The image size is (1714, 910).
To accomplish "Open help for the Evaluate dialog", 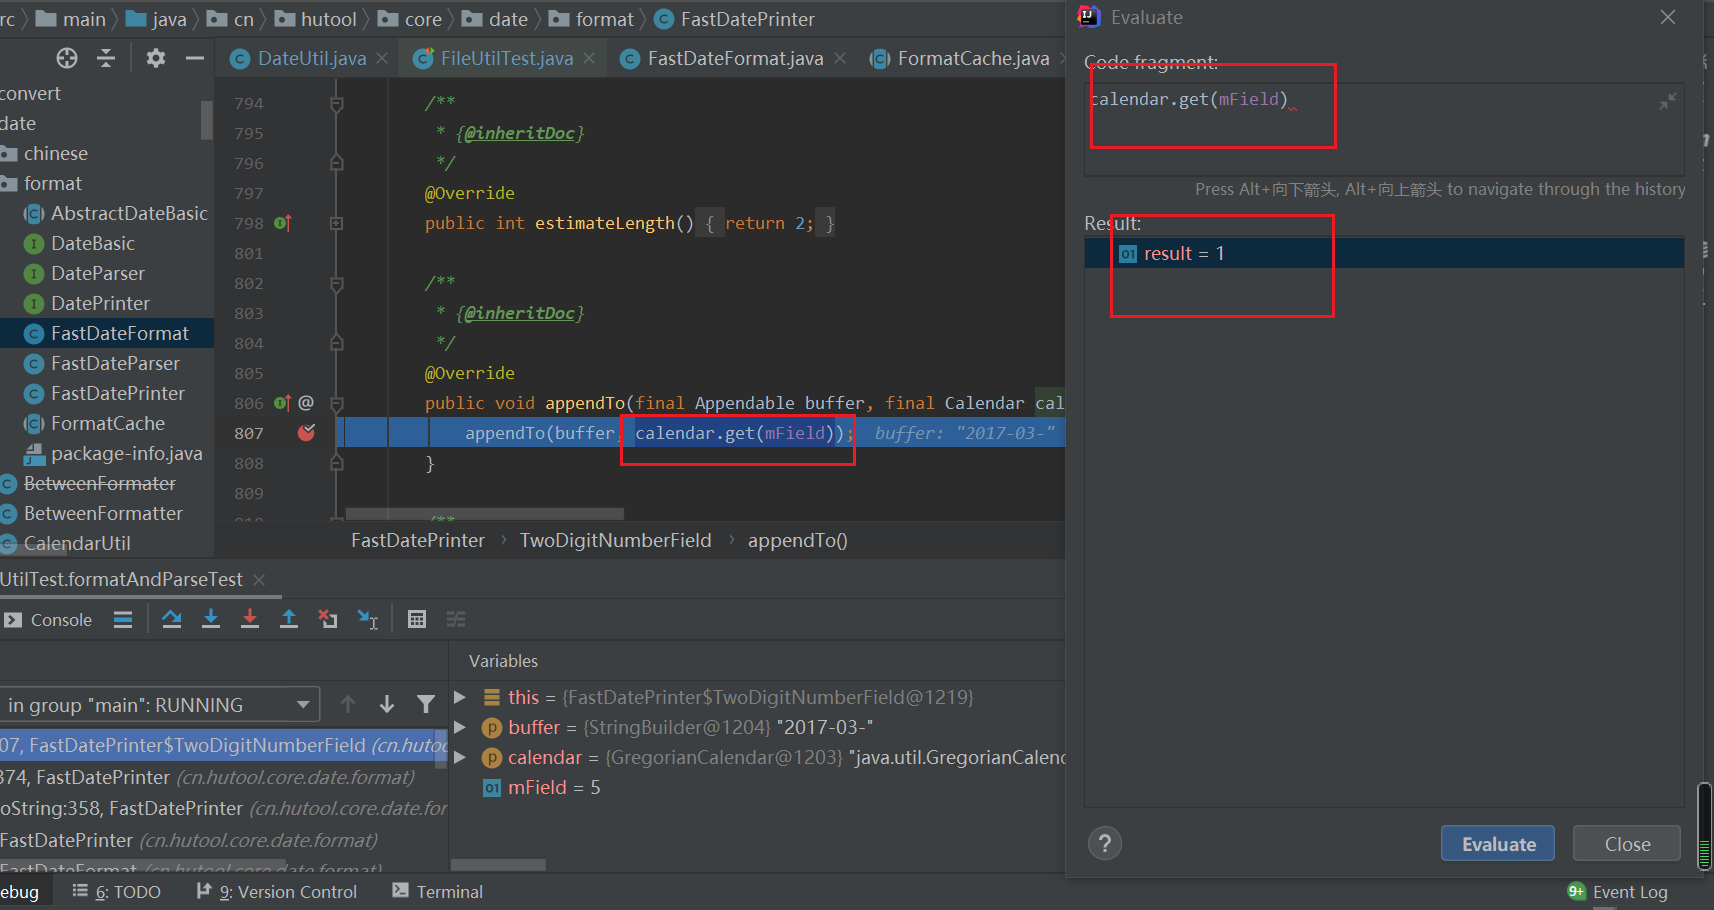I will coord(1105,844).
